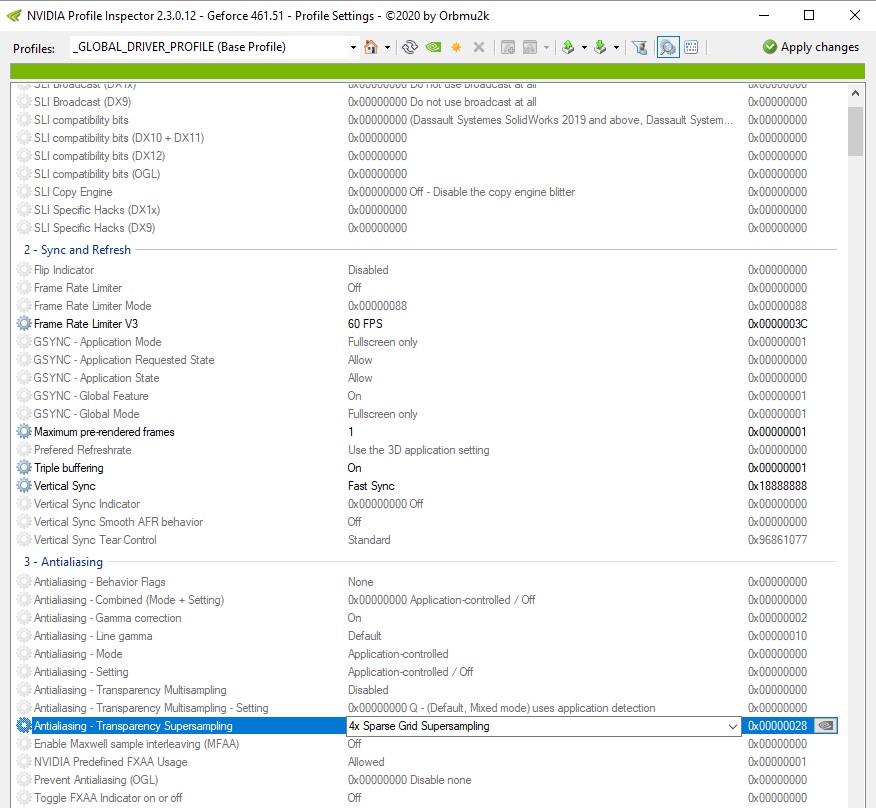
Task: Expand the dropdown arrow next to export icon
Action: (584, 47)
